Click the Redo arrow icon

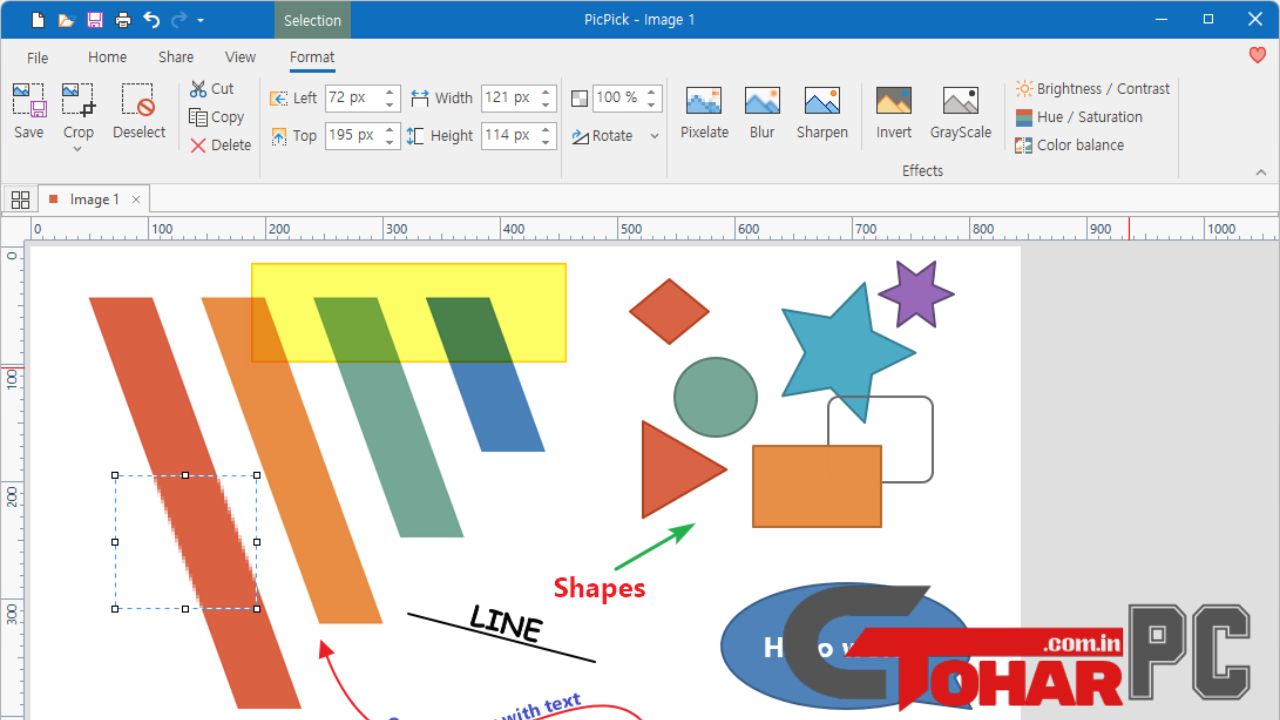(x=179, y=20)
